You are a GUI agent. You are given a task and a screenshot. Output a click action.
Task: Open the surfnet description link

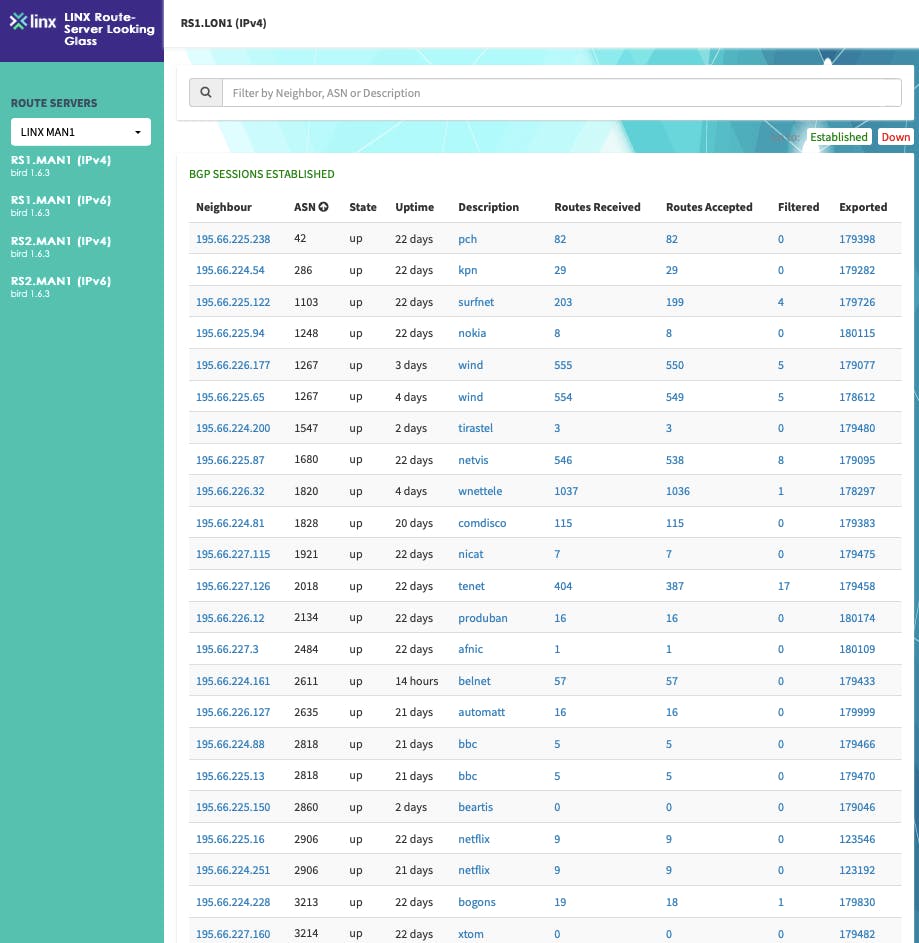click(x=476, y=302)
